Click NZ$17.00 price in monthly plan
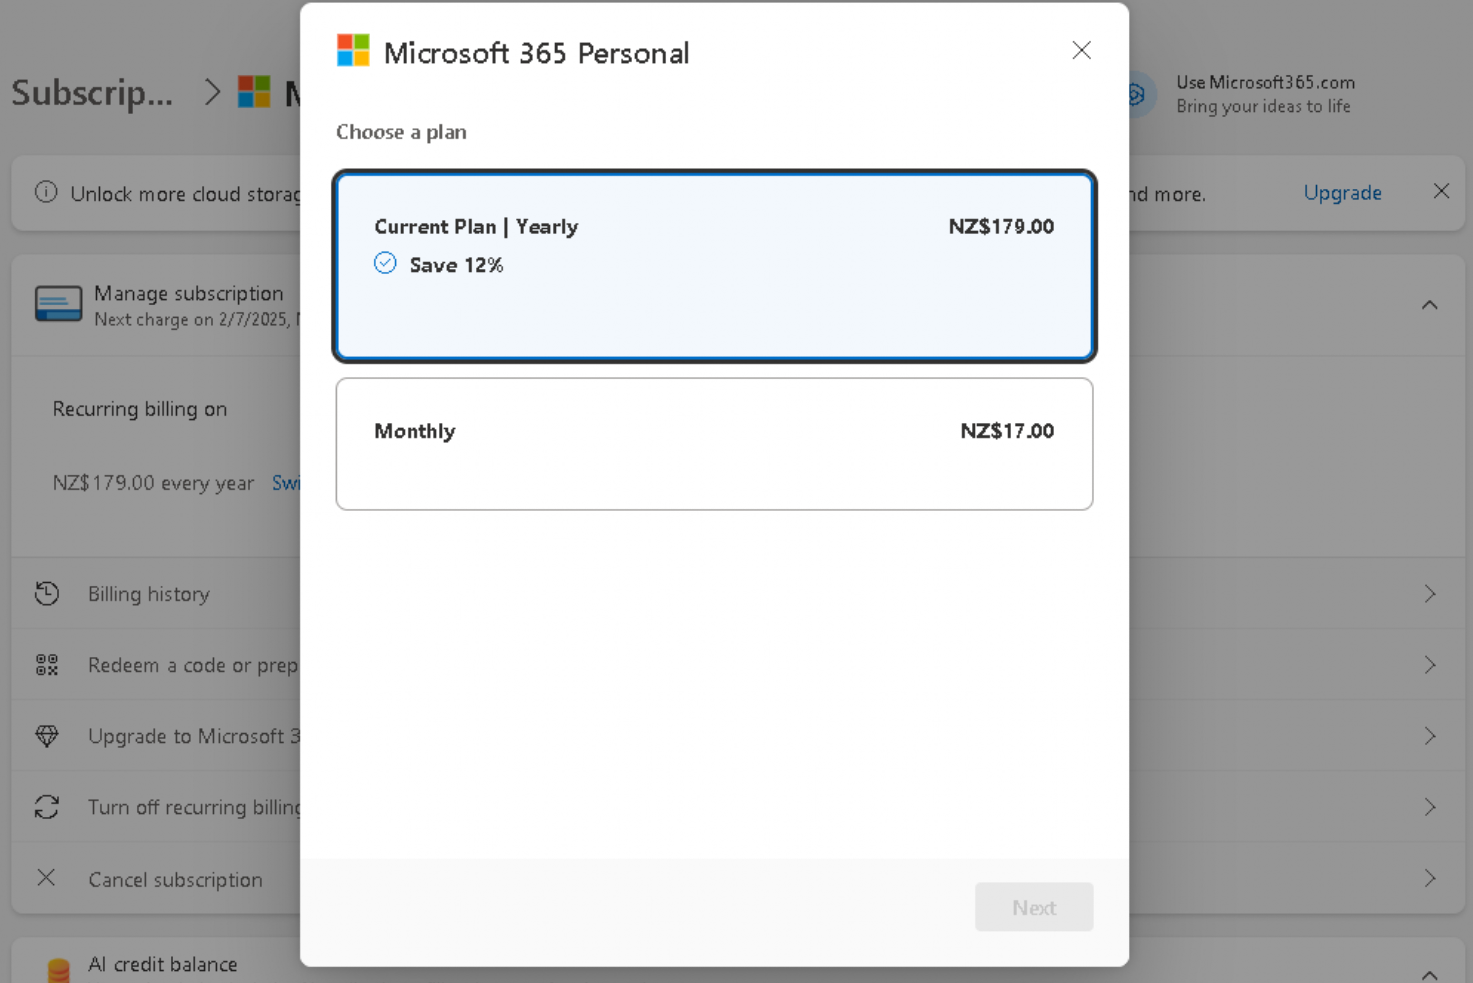 tap(1007, 431)
